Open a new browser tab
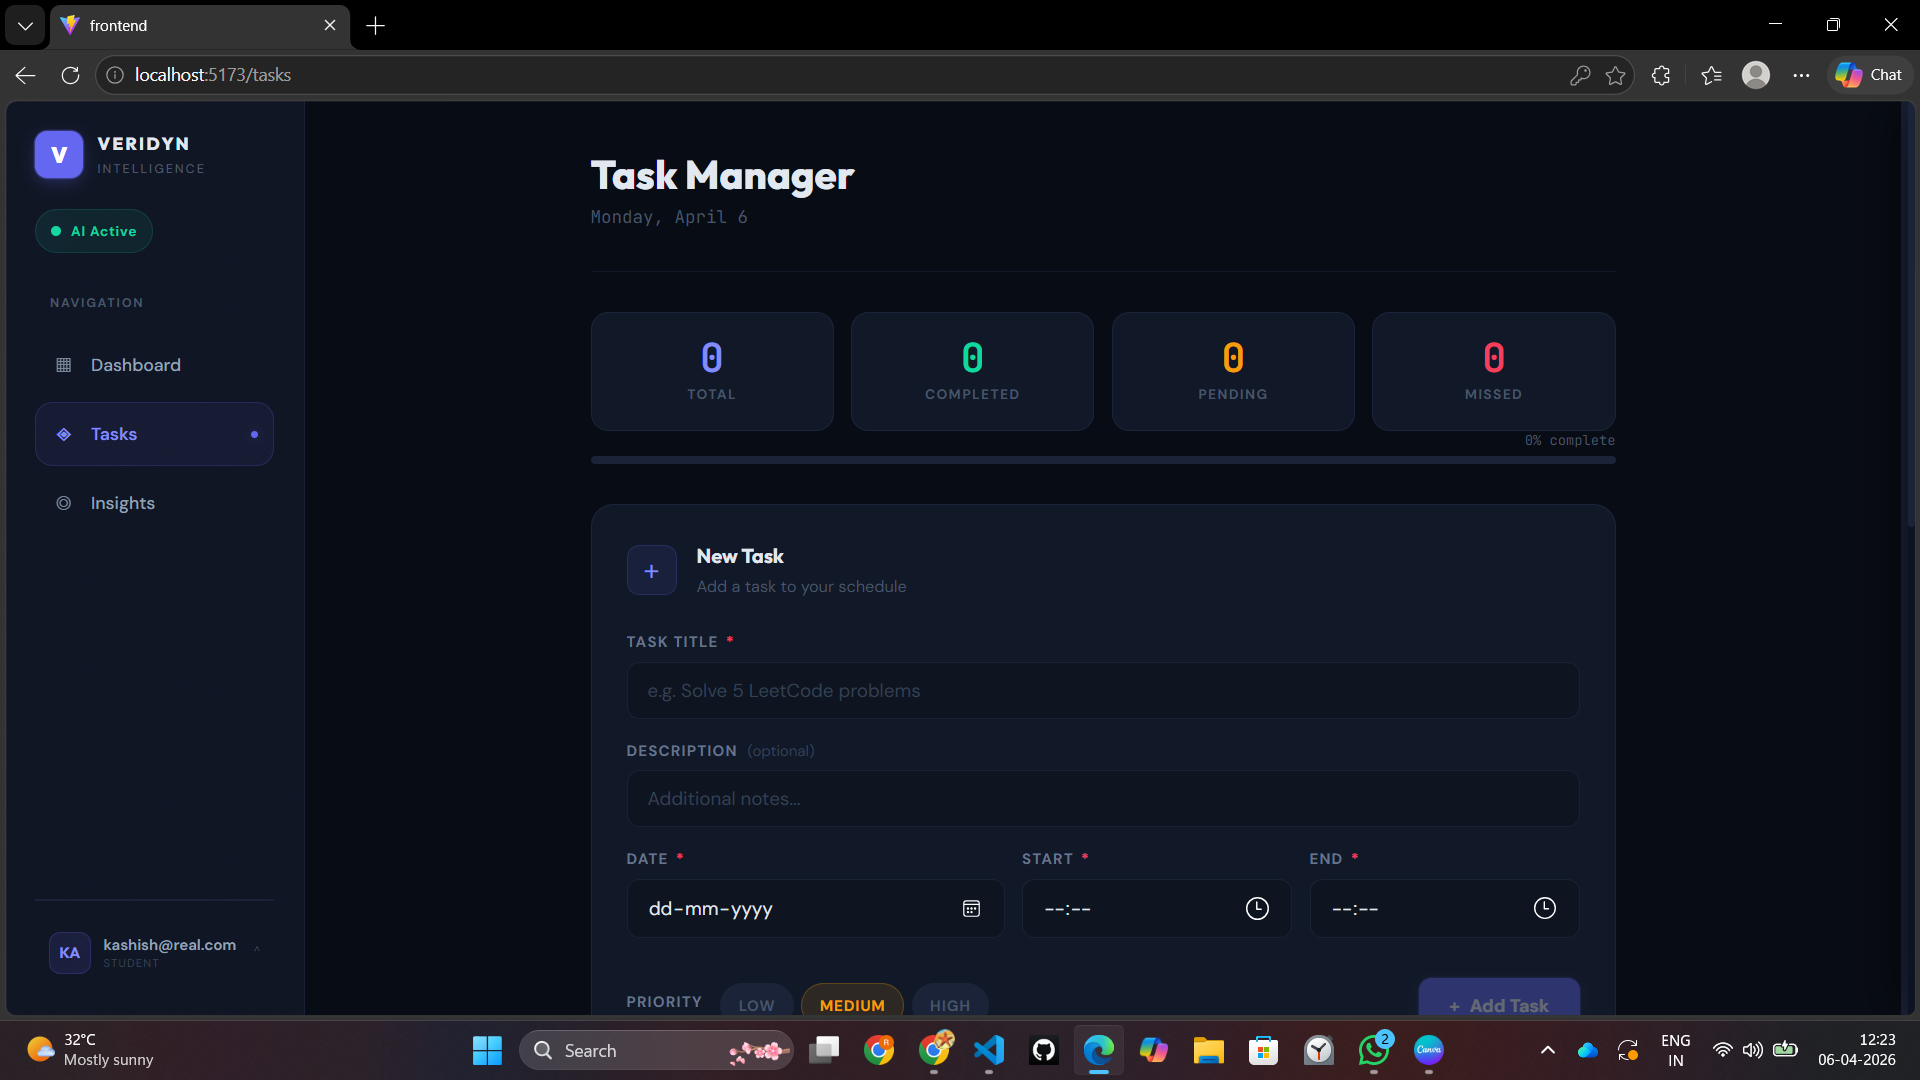This screenshot has width=1920, height=1080. [376, 26]
